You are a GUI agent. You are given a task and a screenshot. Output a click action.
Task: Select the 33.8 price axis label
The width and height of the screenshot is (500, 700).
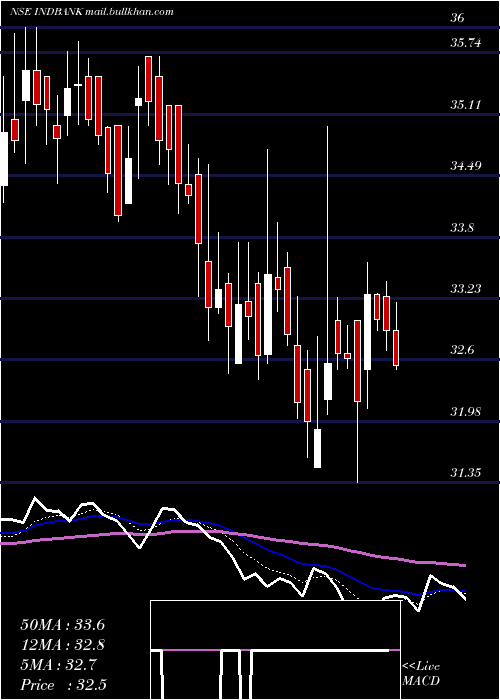[x=462, y=228]
